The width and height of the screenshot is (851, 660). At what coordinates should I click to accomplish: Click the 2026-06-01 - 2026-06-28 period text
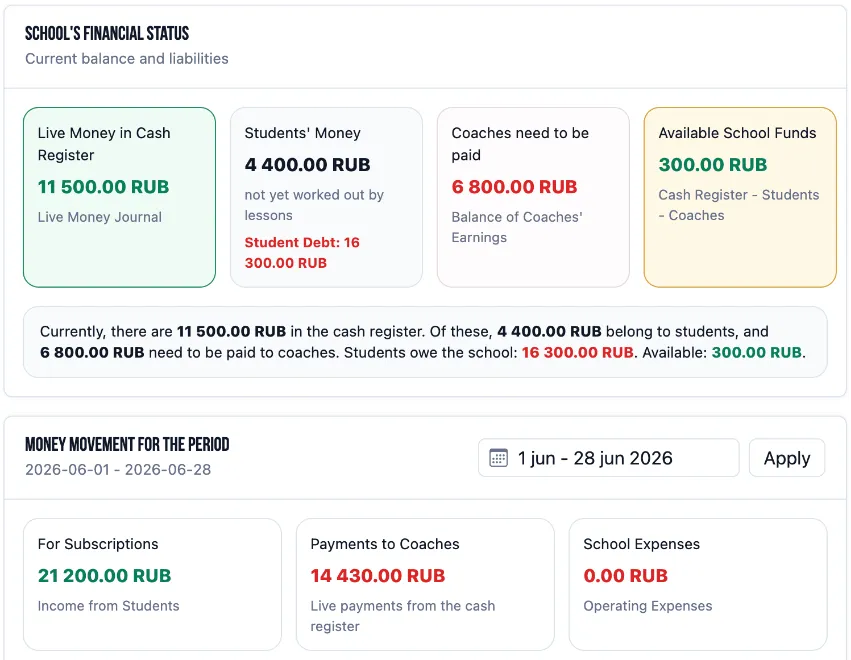point(118,469)
